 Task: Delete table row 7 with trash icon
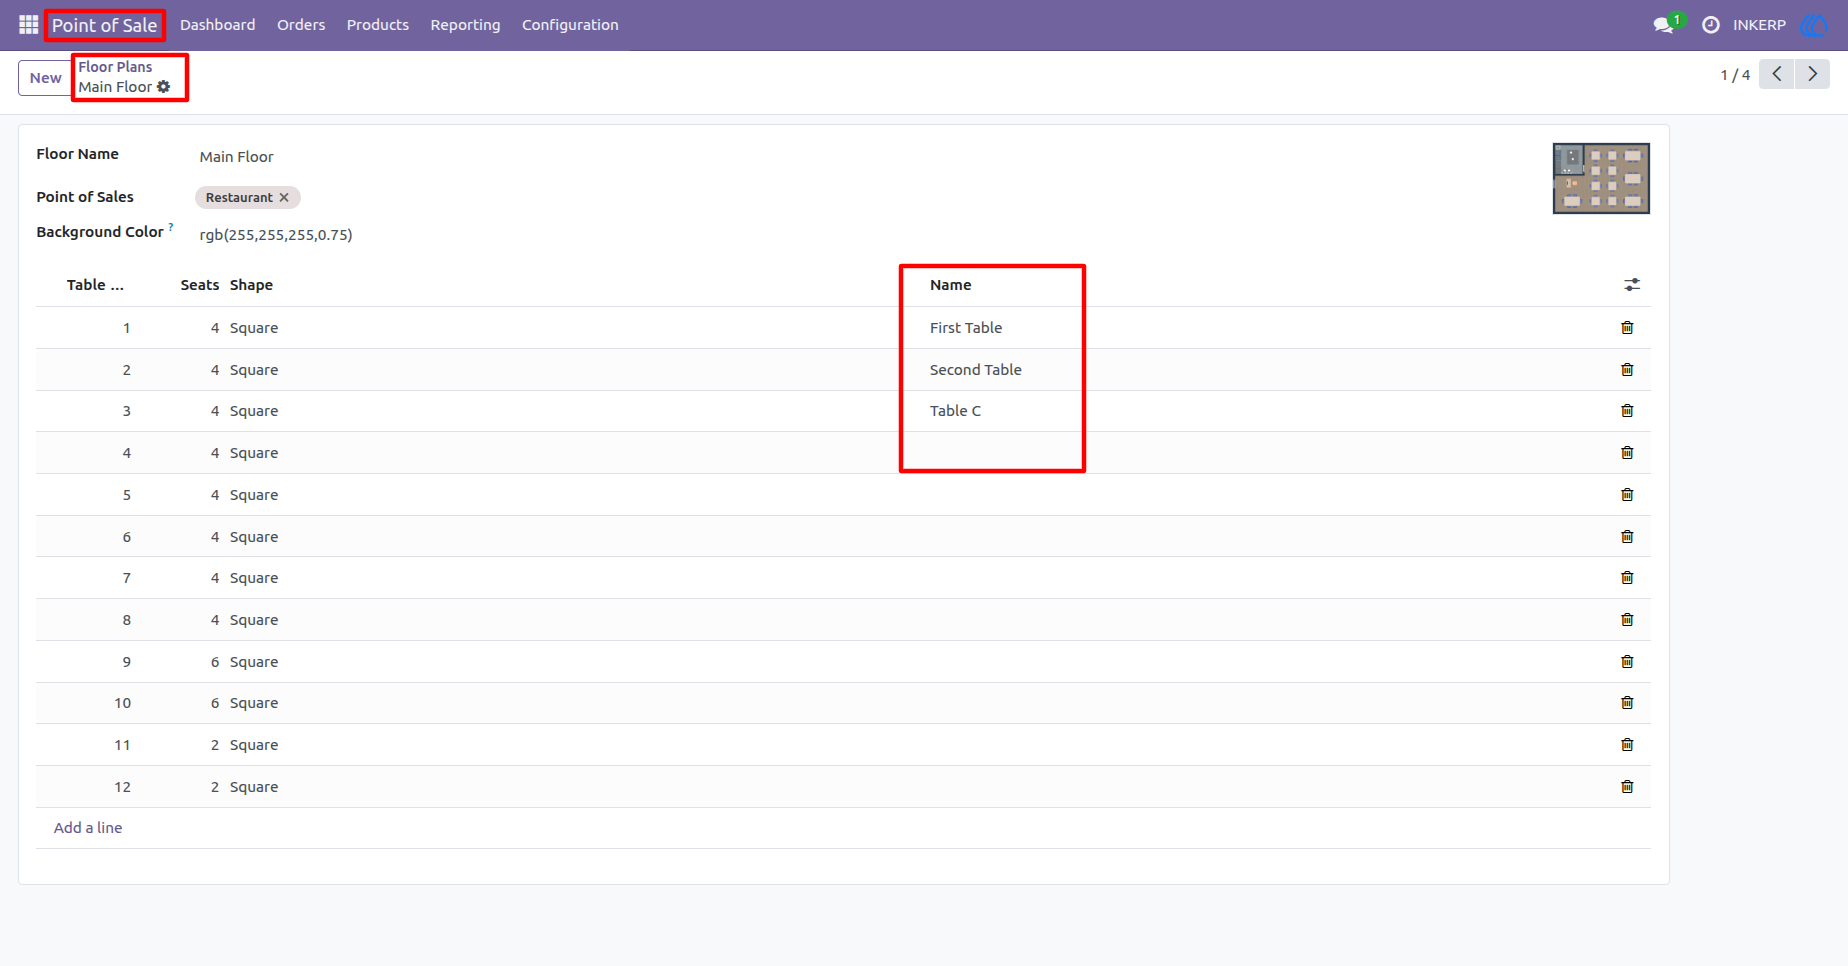(x=1627, y=578)
